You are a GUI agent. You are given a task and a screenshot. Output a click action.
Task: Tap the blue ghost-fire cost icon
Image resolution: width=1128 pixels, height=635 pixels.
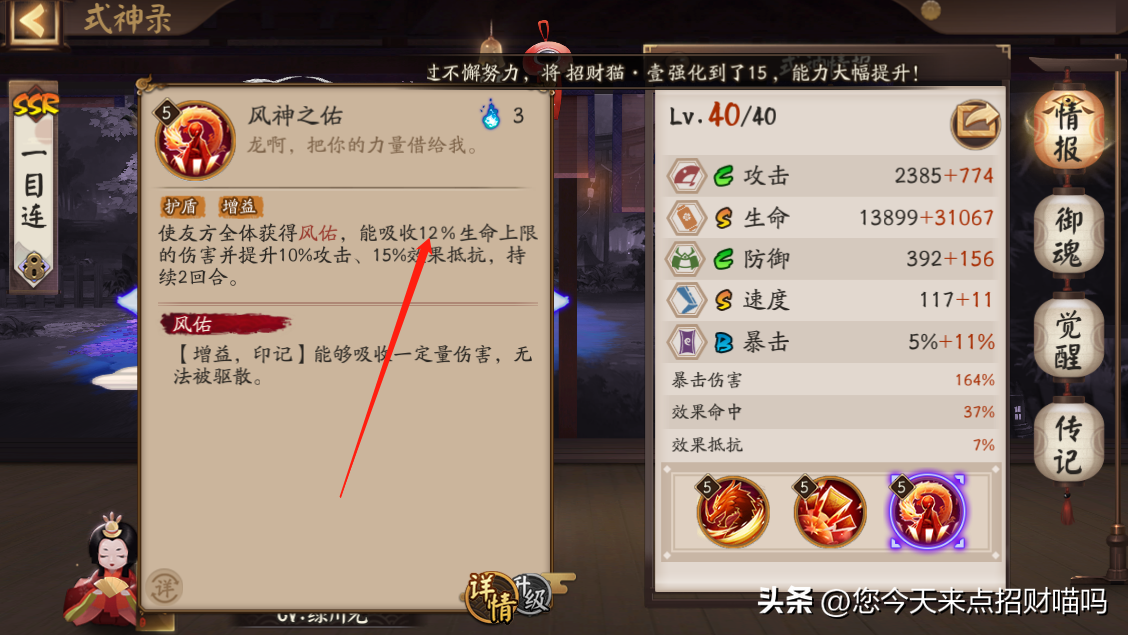tap(491, 115)
